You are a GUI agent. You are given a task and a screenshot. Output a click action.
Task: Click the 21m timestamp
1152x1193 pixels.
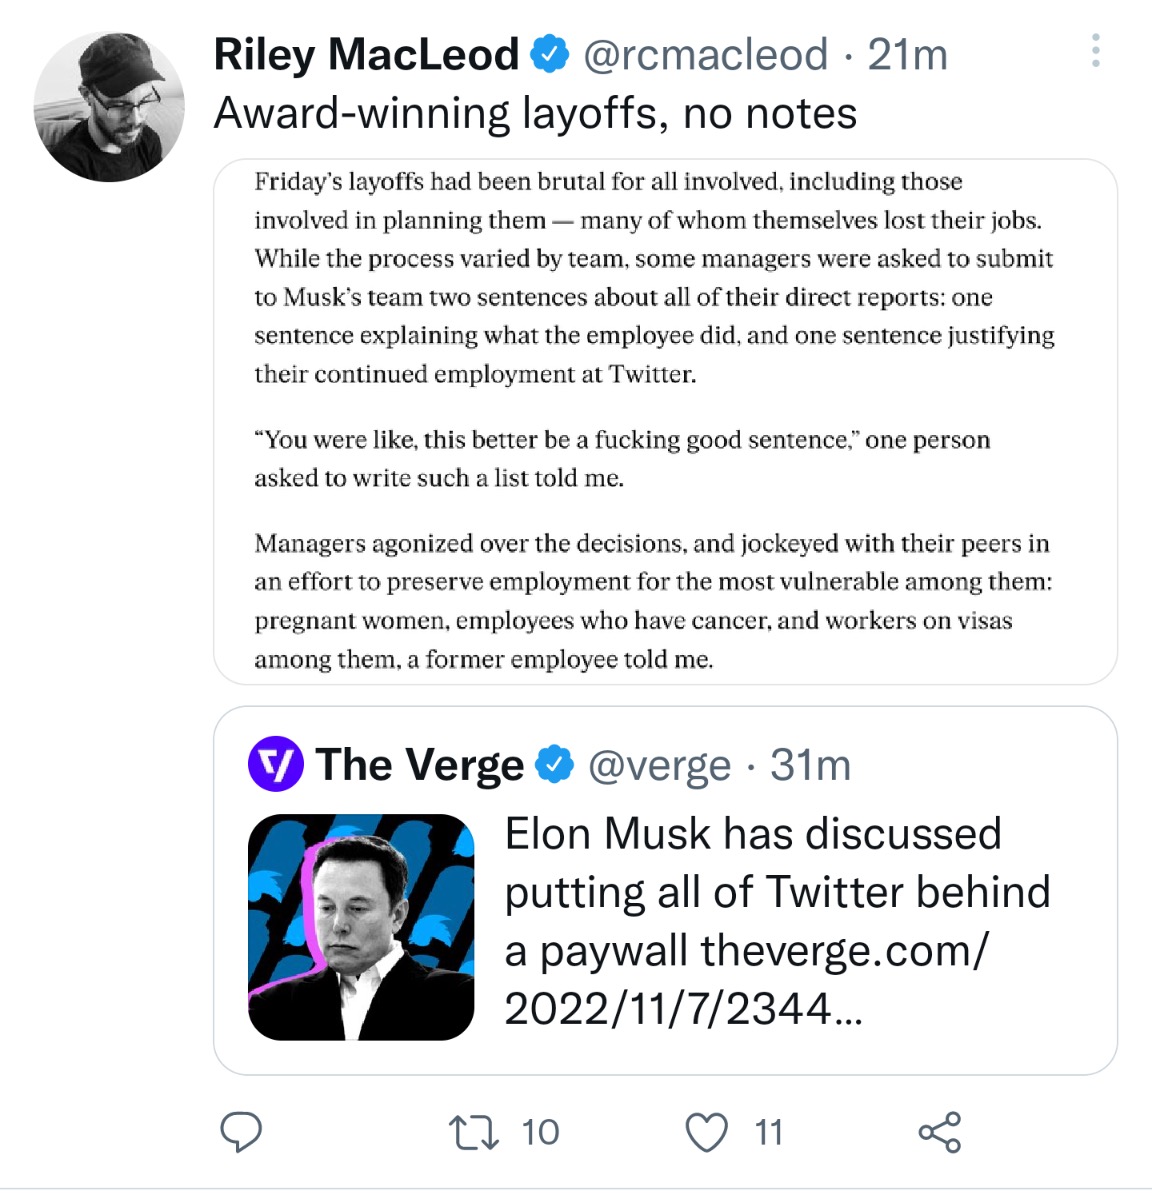[907, 54]
